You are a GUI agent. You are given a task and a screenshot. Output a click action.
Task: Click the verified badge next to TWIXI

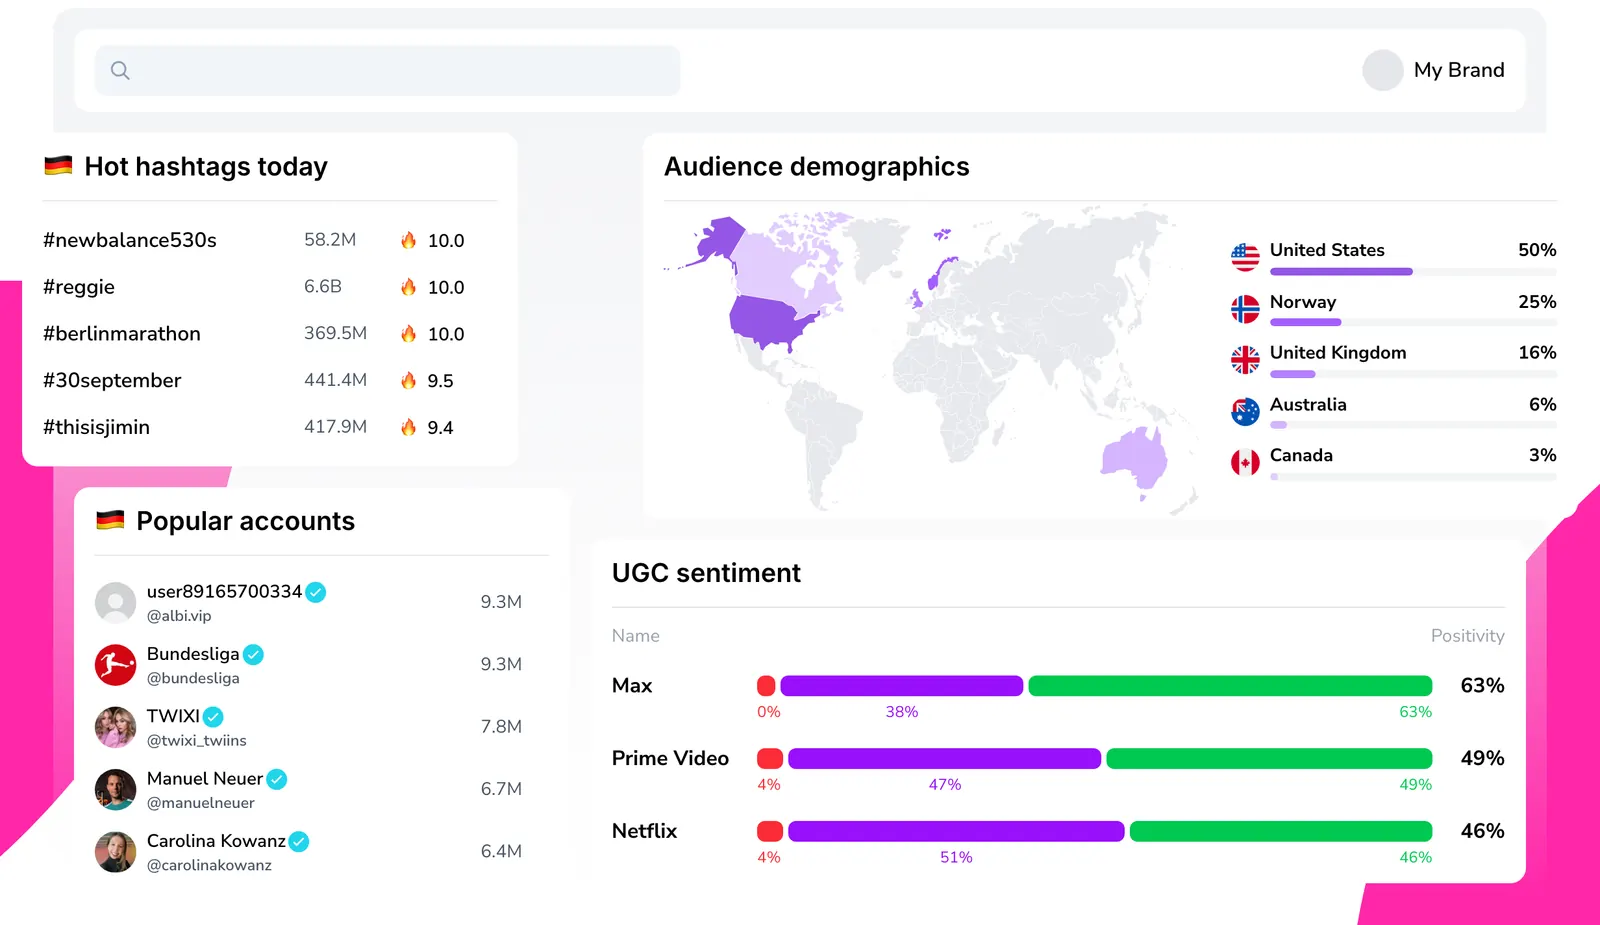(213, 717)
